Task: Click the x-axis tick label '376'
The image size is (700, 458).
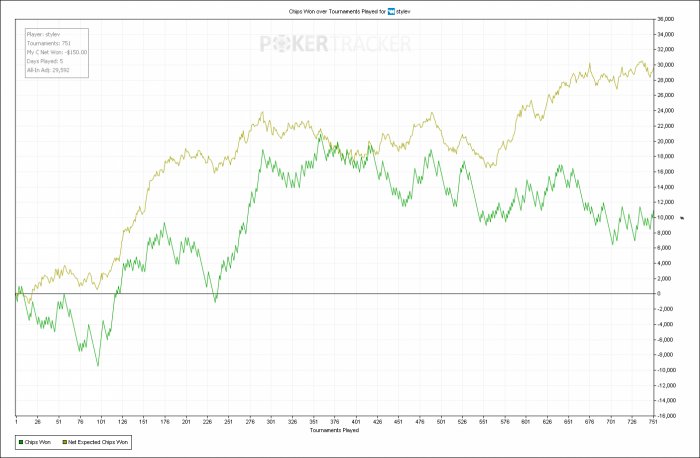Action: pyautogui.click(x=335, y=421)
